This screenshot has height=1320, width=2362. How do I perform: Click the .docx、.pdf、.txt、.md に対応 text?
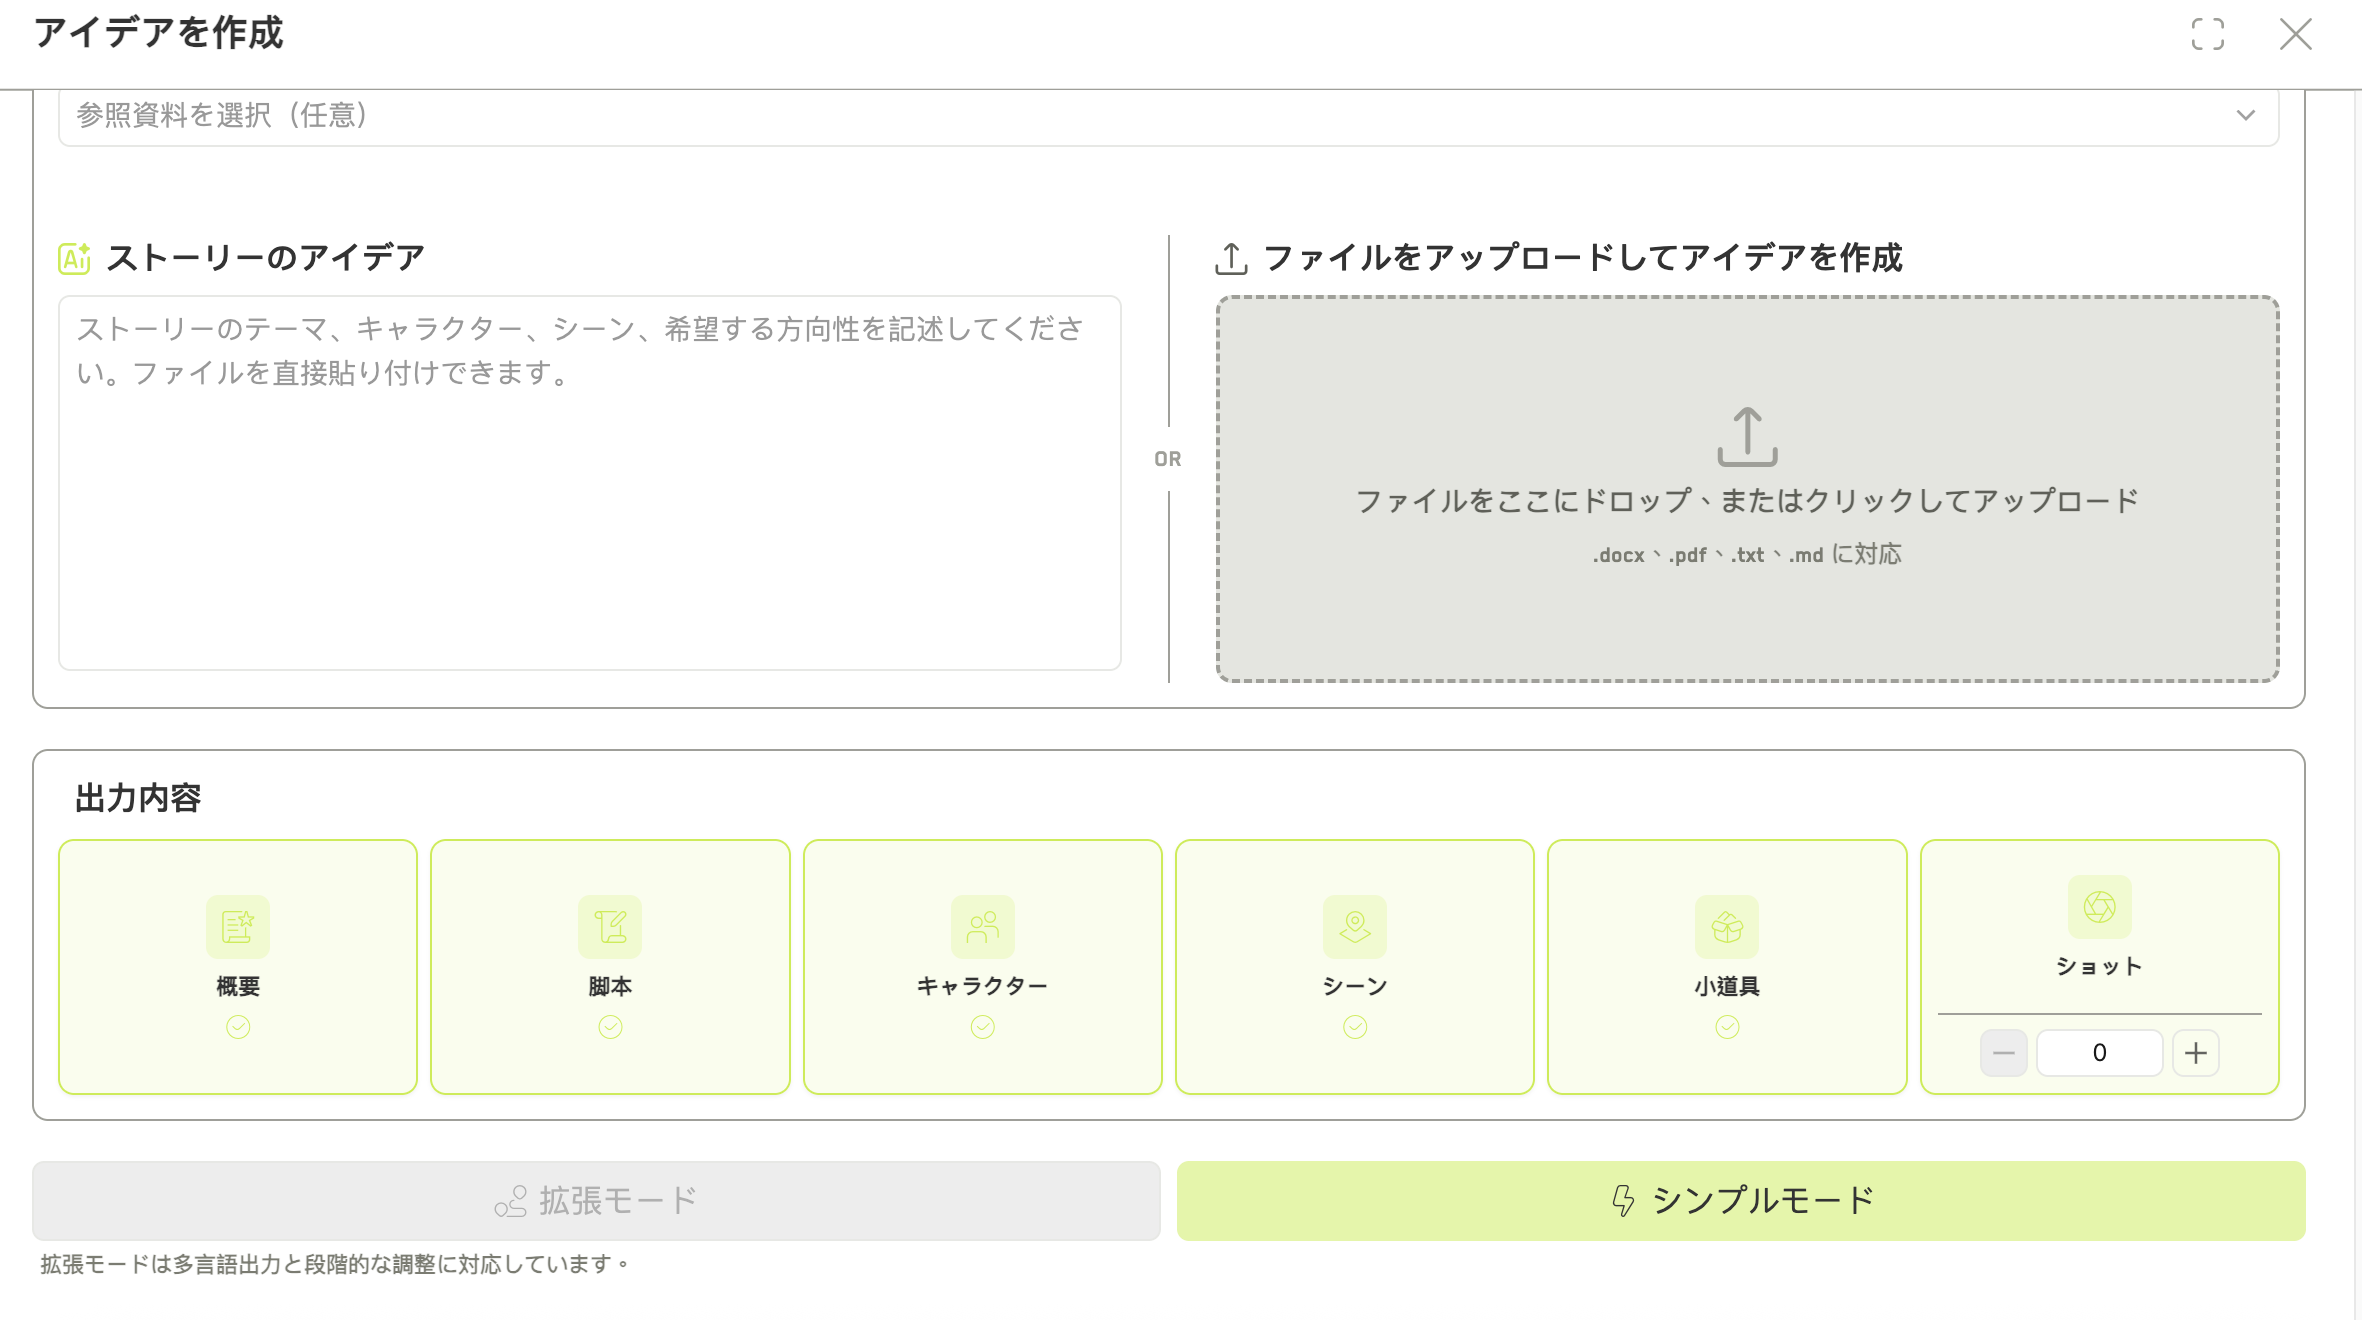pos(1747,555)
